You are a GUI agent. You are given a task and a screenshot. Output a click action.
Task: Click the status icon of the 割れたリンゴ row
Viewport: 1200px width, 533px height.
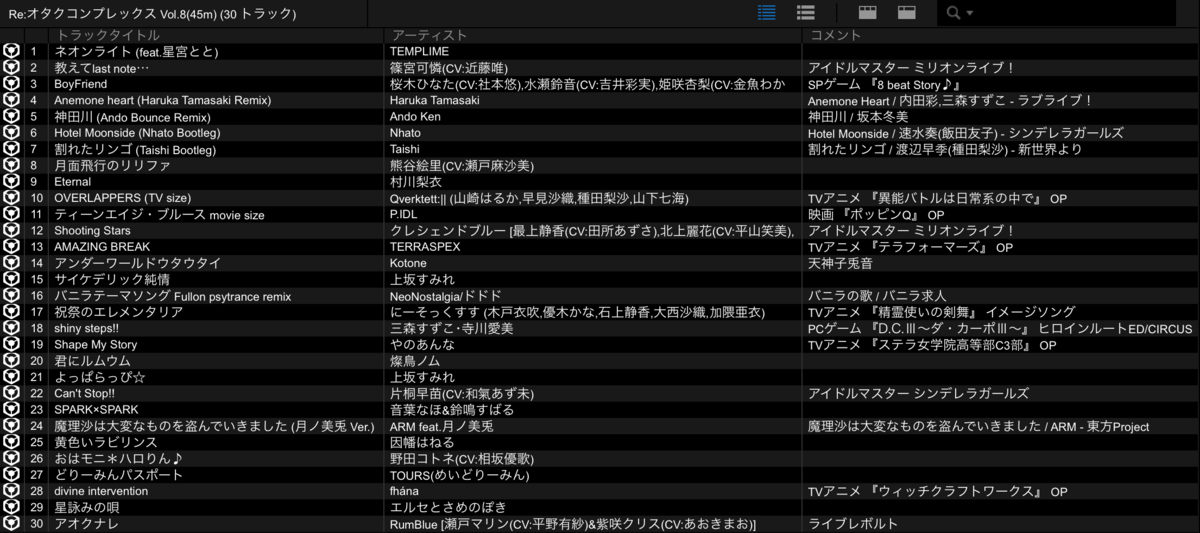click(11, 149)
